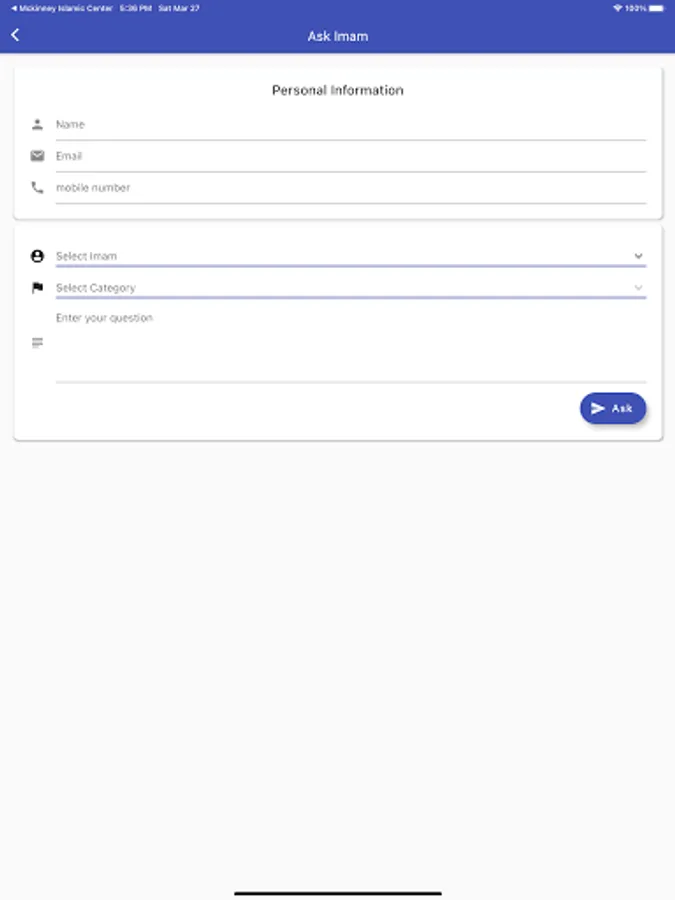Tap the Wi-Fi icon in status bar
Viewport: 675px width, 900px height.
[x=617, y=8]
